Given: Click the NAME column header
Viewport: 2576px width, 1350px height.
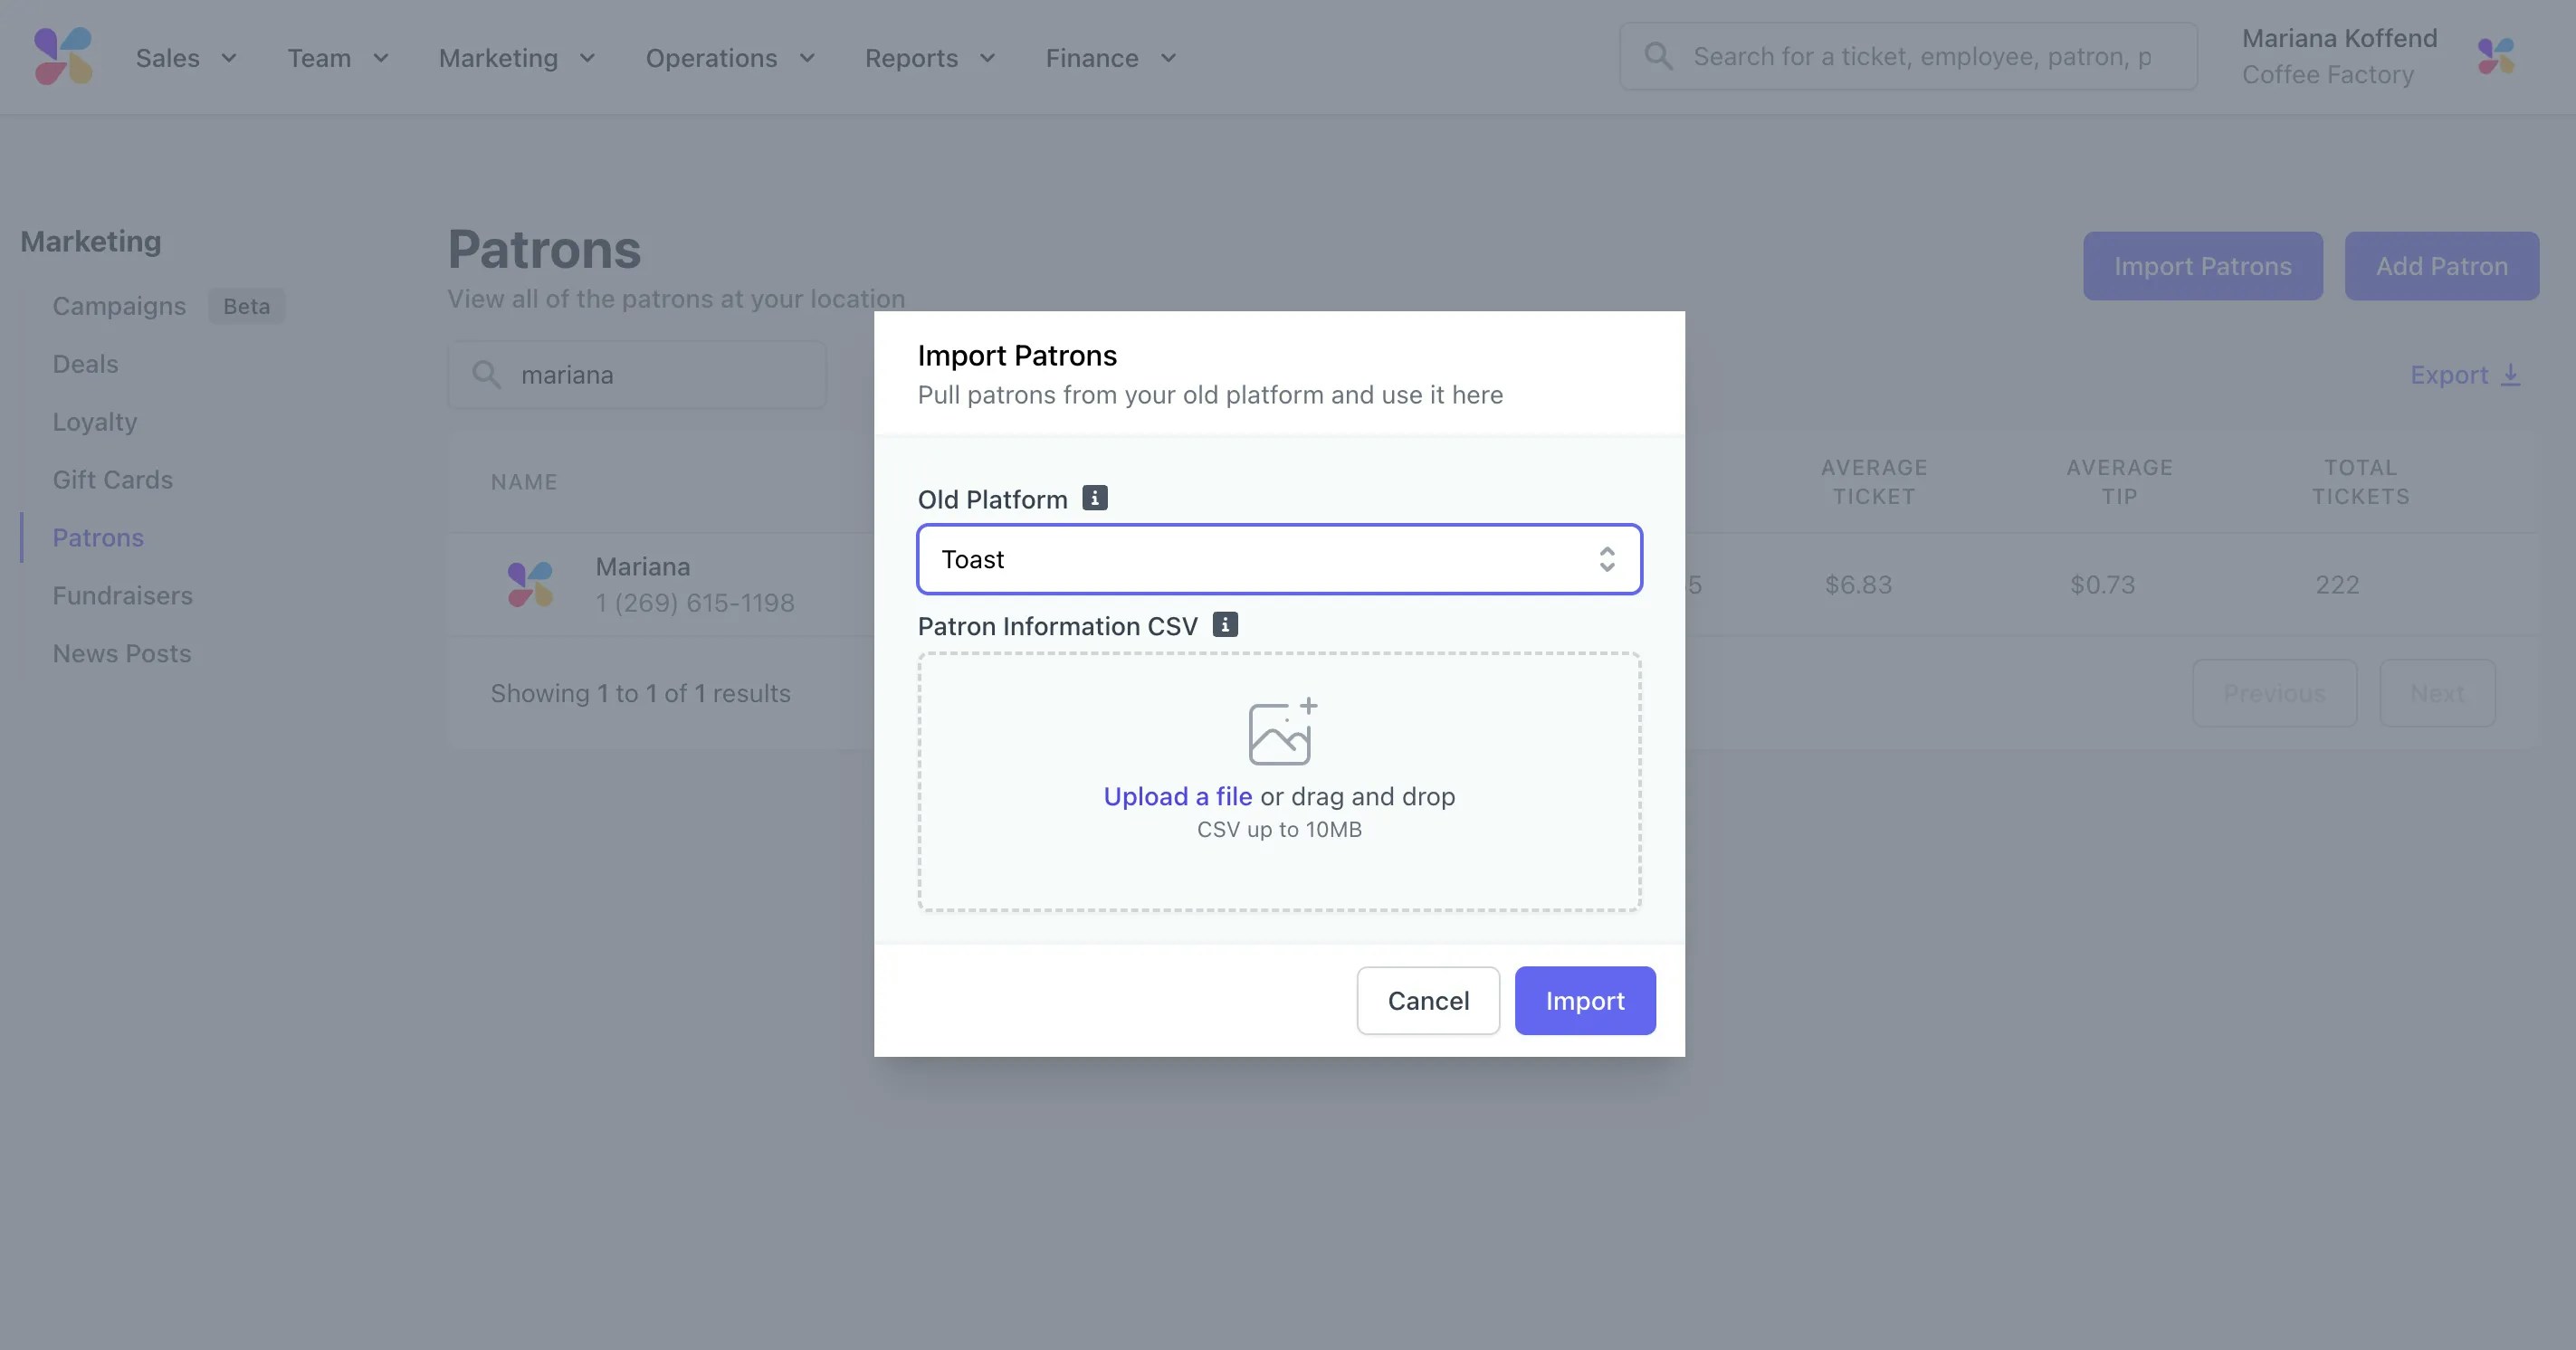Looking at the screenshot, I should (x=524, y=482).
